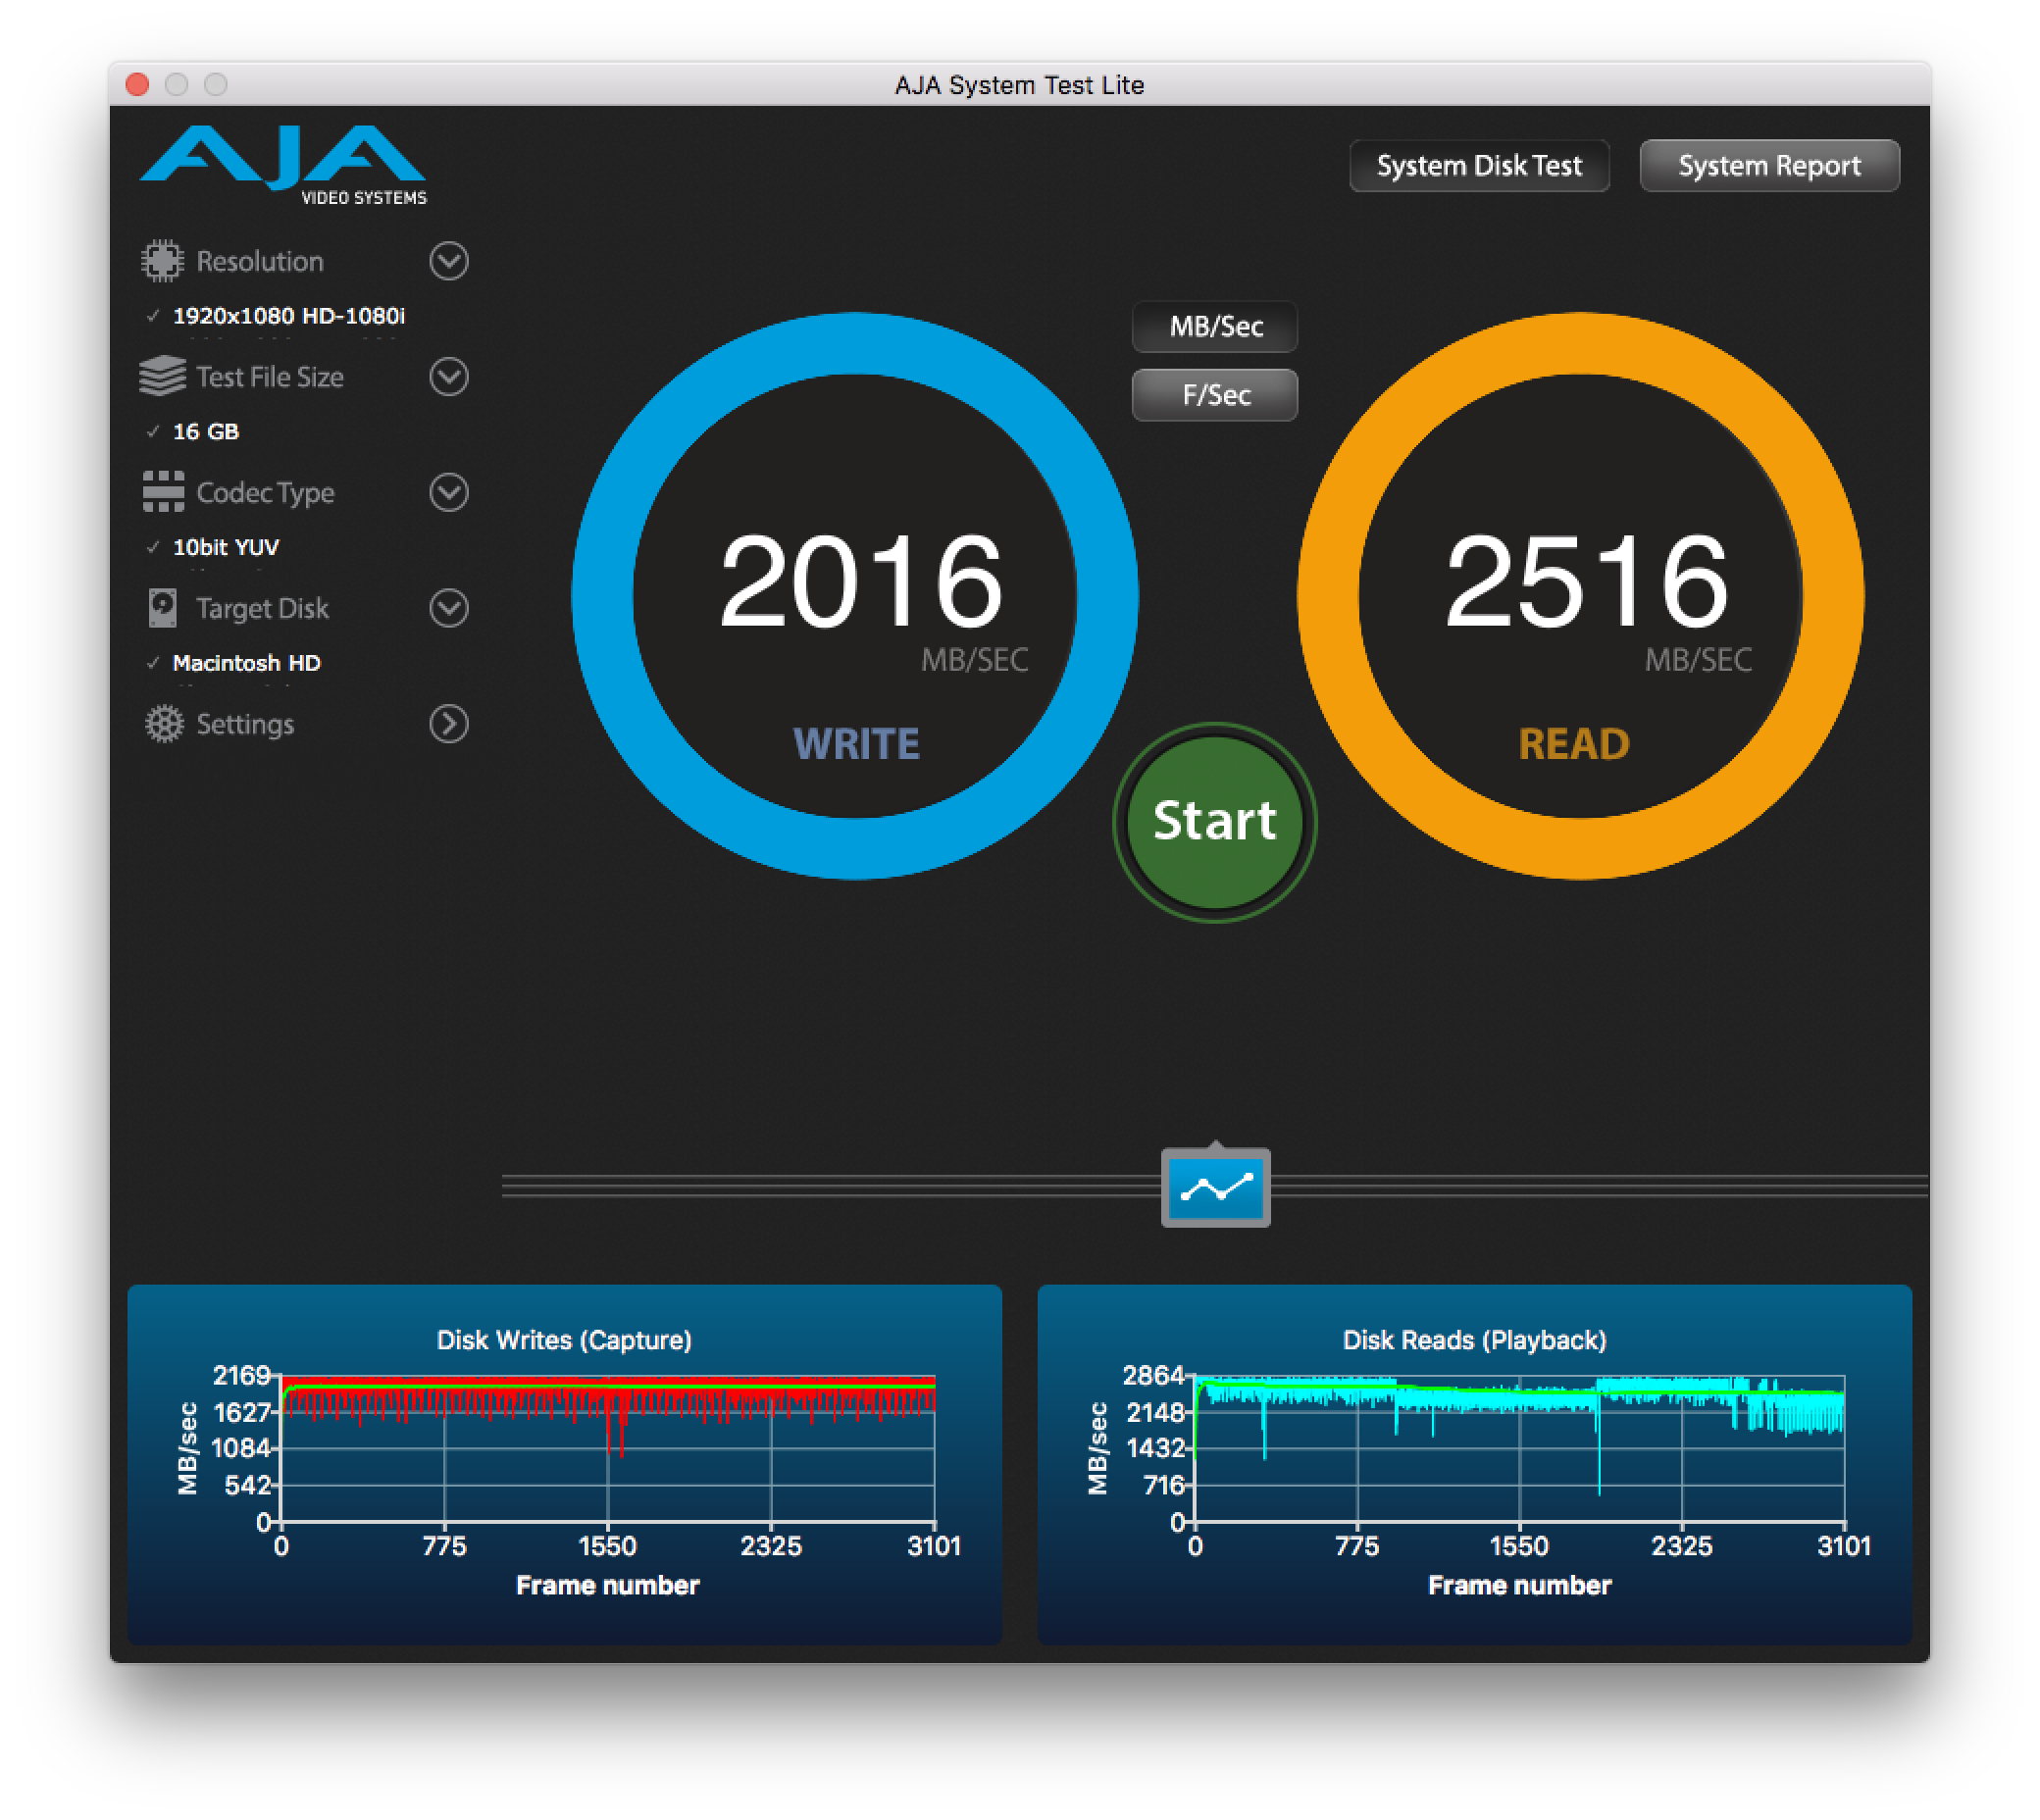The width and height of the screenshot is (2040, 1820).
Task: Expand the Test File Size chevron
Action: click(449, 377)
